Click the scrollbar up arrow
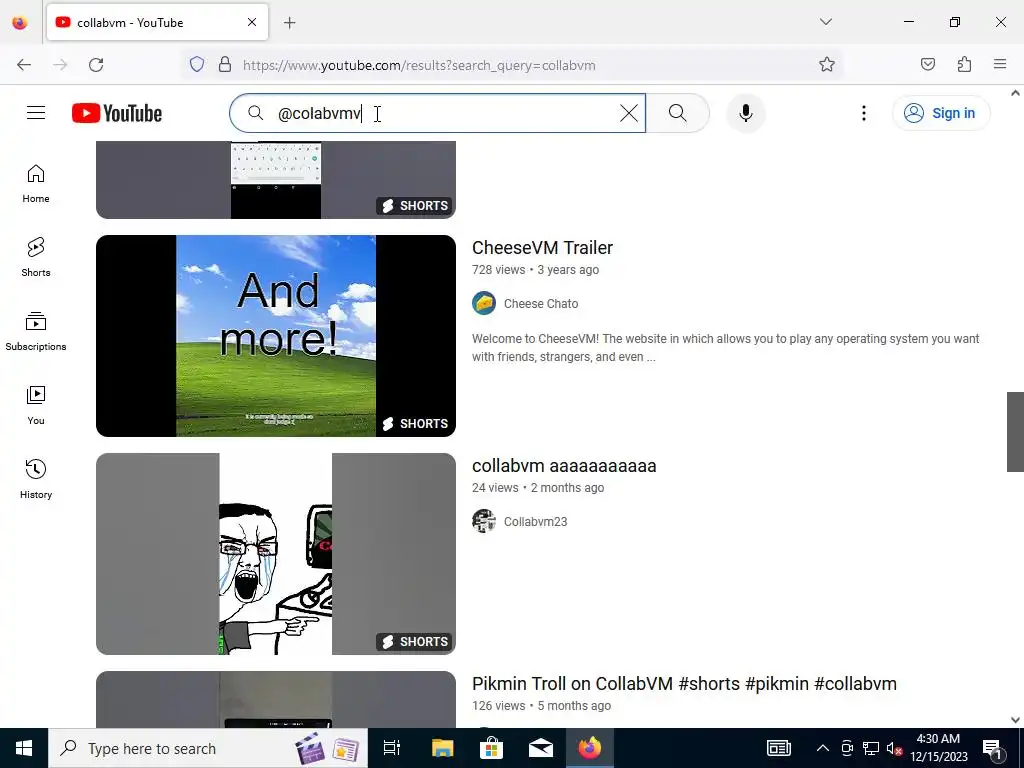 pyautogui.click(x=1015, y=93)
